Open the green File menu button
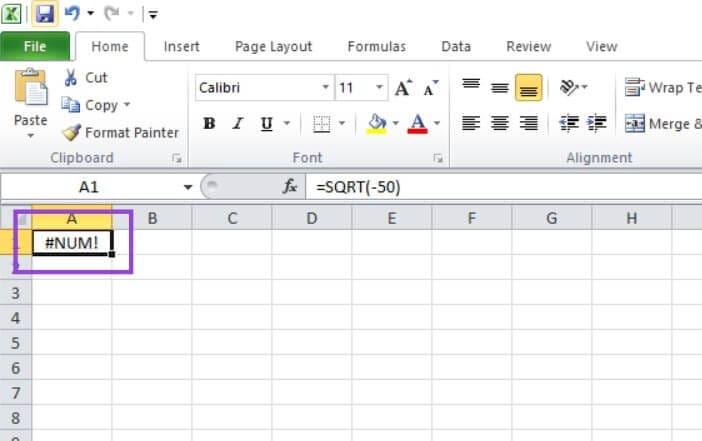The width and height of the screenshot is (702, 441). click(x=34, y=46)
